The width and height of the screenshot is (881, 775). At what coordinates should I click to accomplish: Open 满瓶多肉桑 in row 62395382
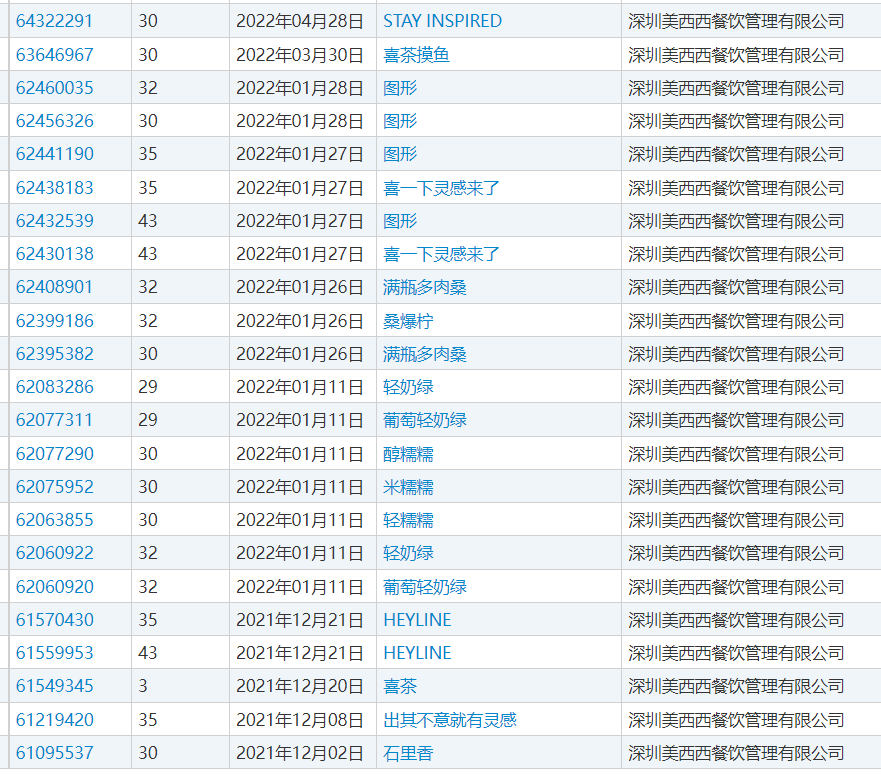pyautogui.click(x=425, y=353)
